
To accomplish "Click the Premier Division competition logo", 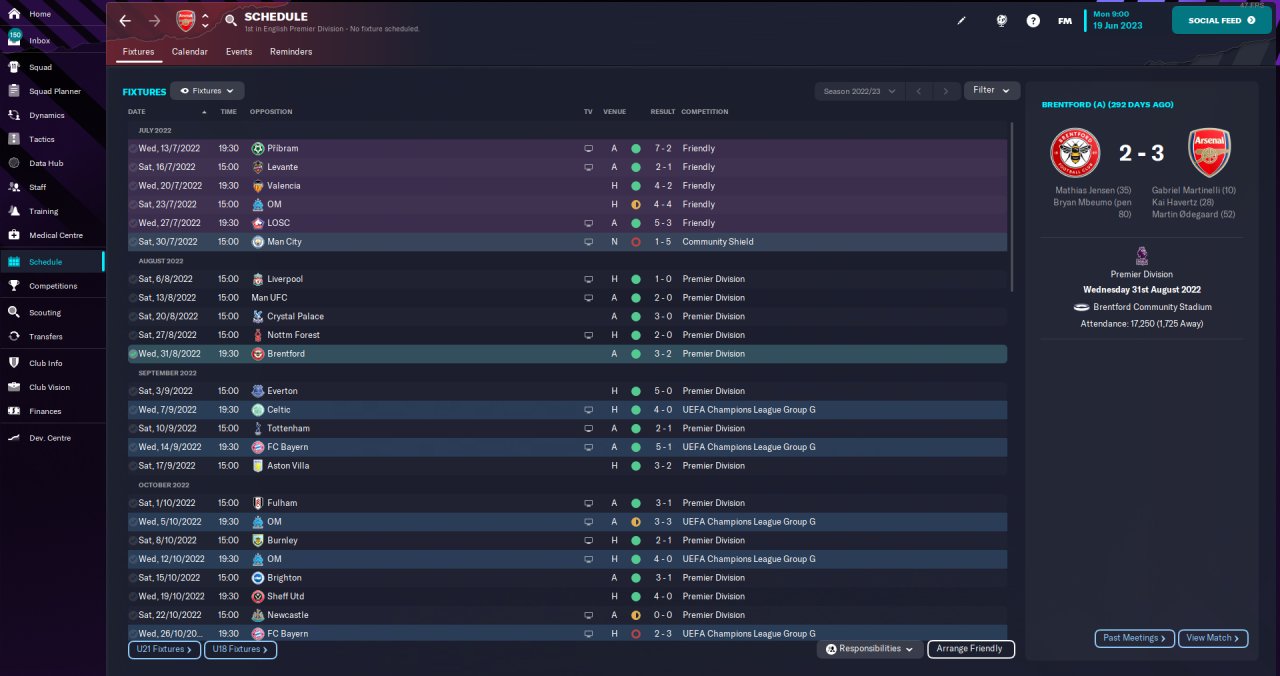I will (x=1142, y=256).
